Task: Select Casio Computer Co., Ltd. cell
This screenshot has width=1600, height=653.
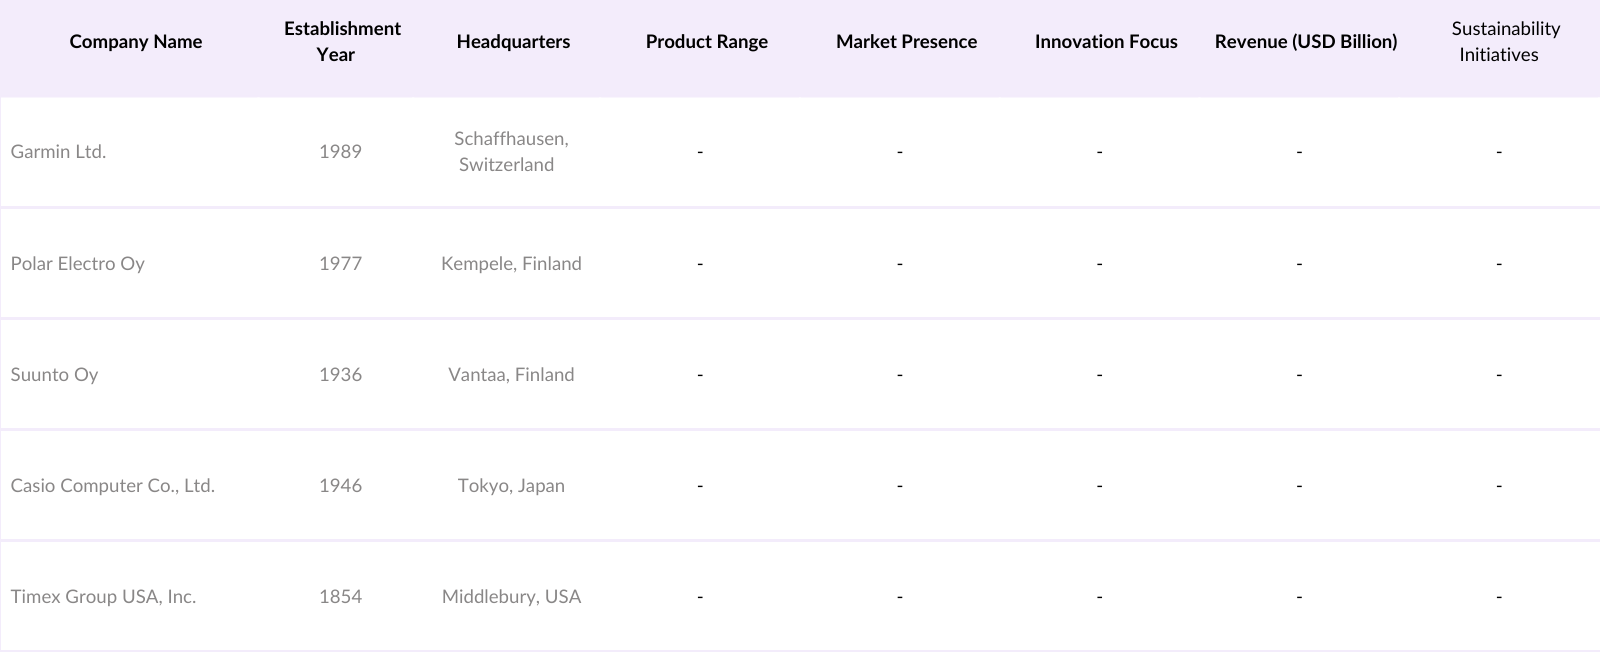Action: point(113,486)
